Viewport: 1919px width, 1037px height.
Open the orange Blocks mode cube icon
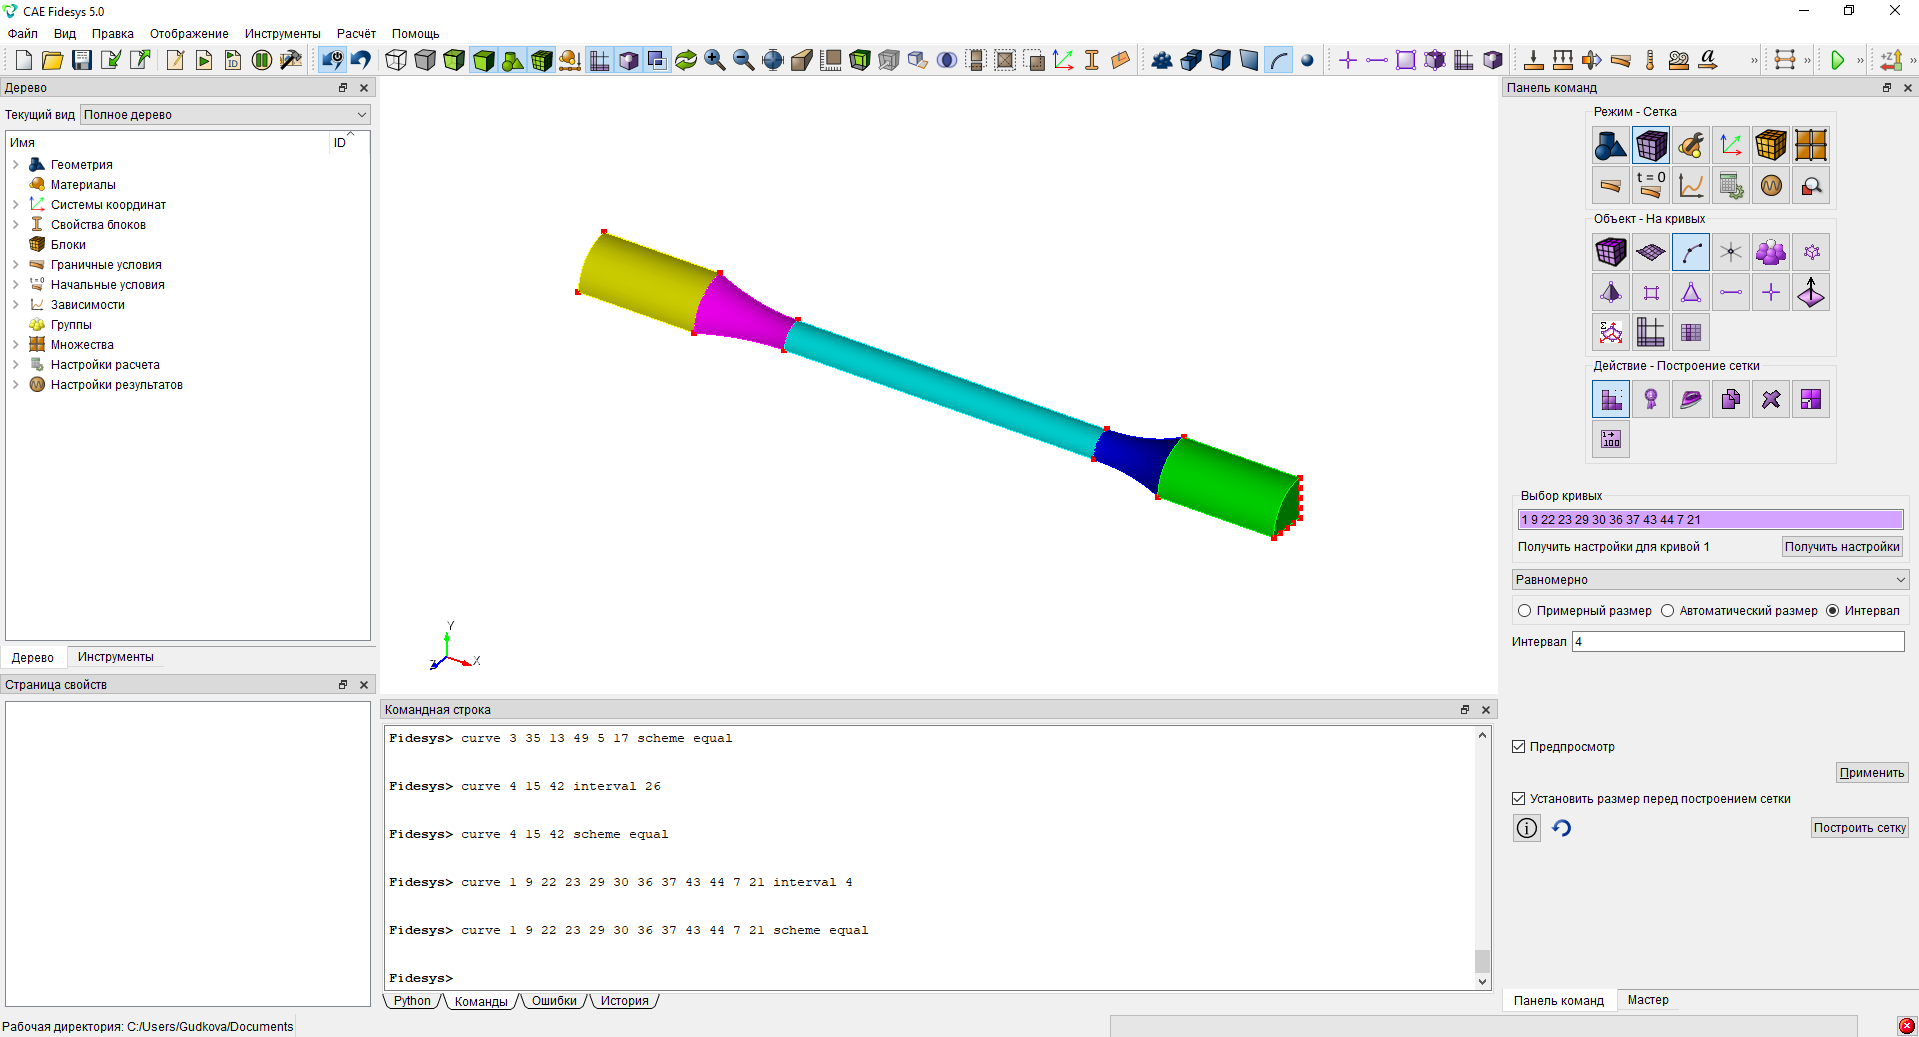(1771, 146)
